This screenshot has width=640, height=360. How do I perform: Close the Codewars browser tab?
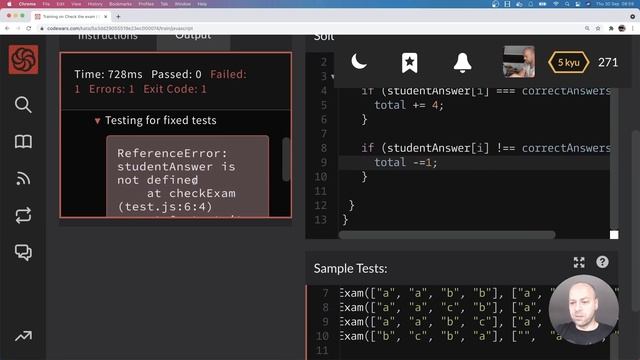pyautogui.click(x=106, y=16)
